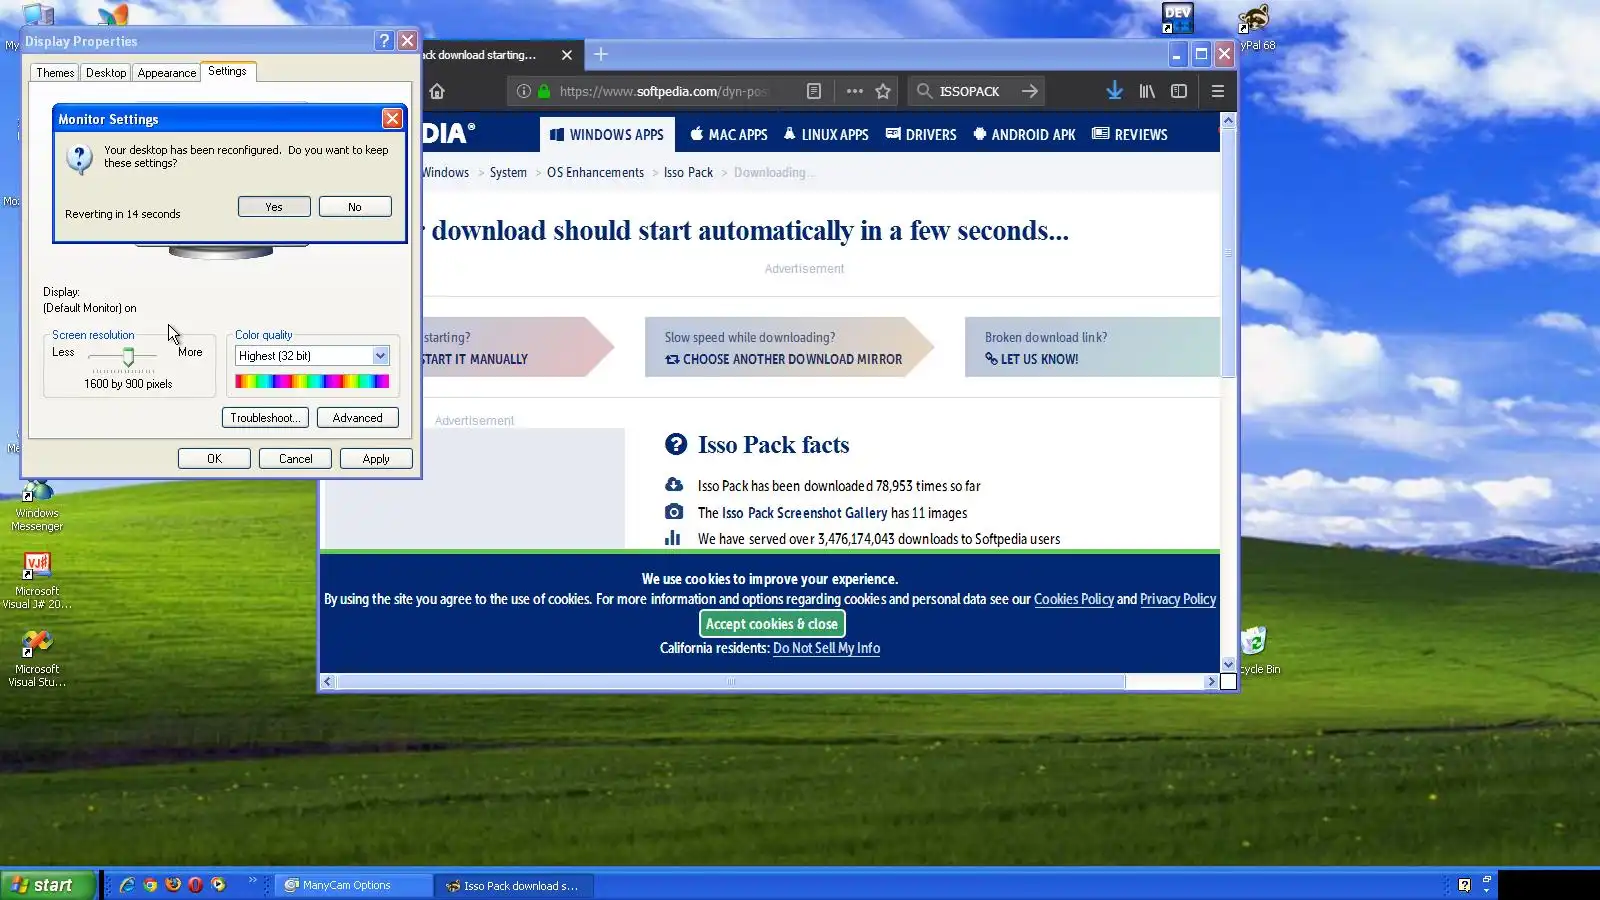Open the page actions three-dots menu

click(854, 91)
